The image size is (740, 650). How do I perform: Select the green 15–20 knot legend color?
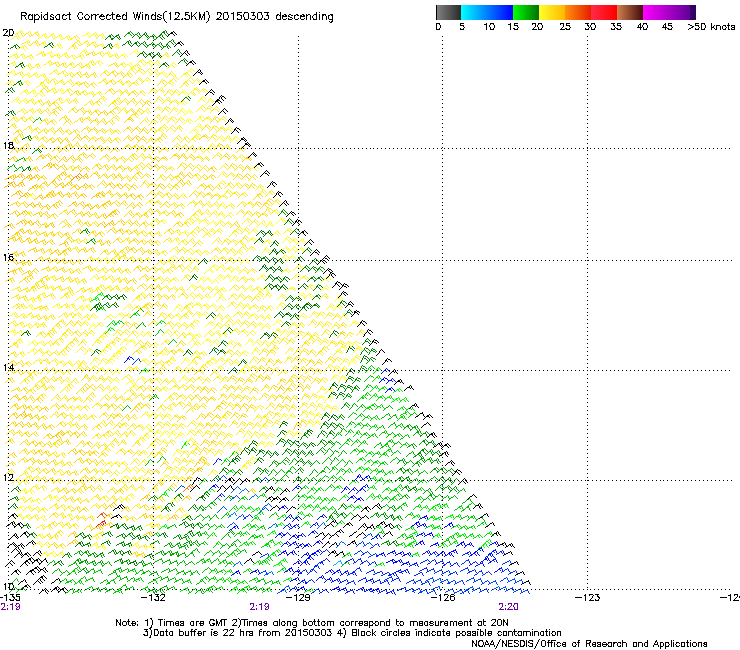526,12
